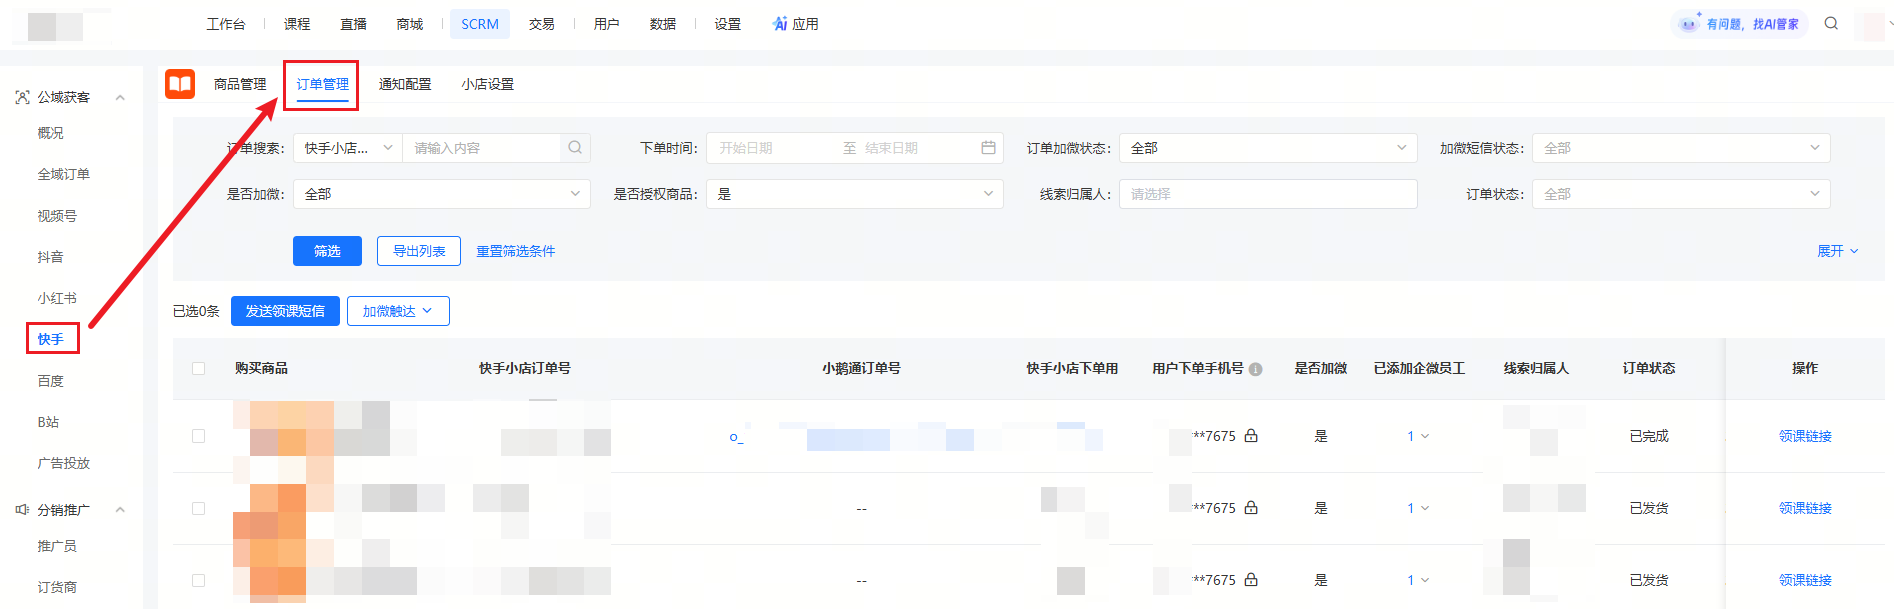The height and width of the screenshot is (609, 1894).
Task: Click the 发送领课短信 button
Action: (285, 311)
